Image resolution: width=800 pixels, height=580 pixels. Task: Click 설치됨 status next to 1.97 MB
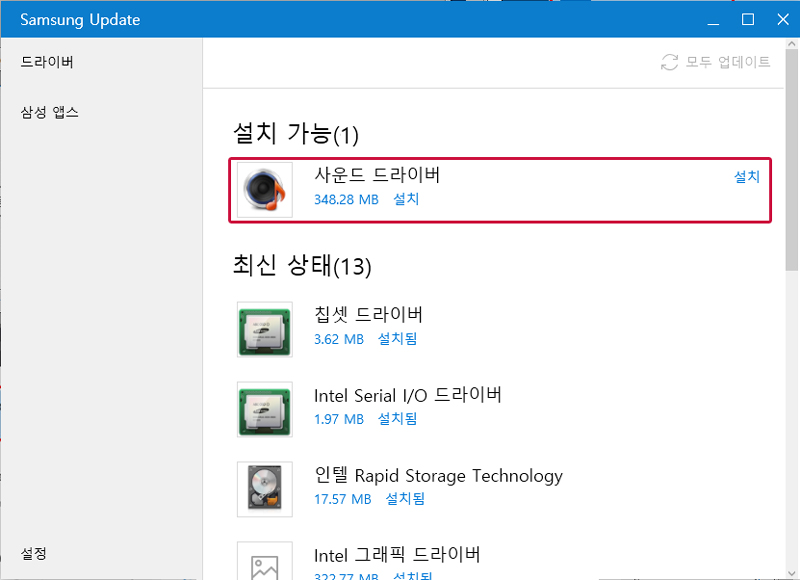[397, 419]
